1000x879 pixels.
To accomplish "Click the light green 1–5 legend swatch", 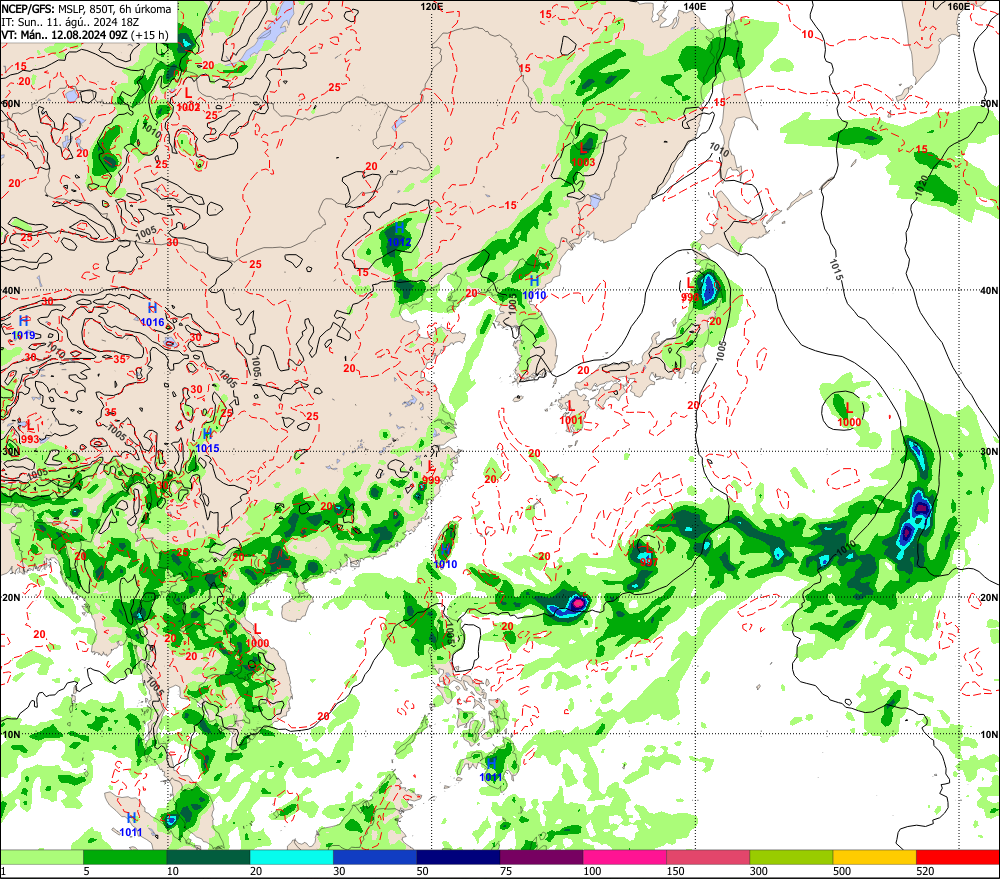I will tap(42, 857).
